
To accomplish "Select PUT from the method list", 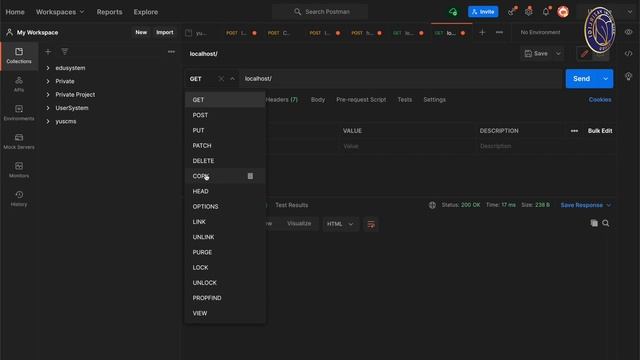I will [225, 130].
